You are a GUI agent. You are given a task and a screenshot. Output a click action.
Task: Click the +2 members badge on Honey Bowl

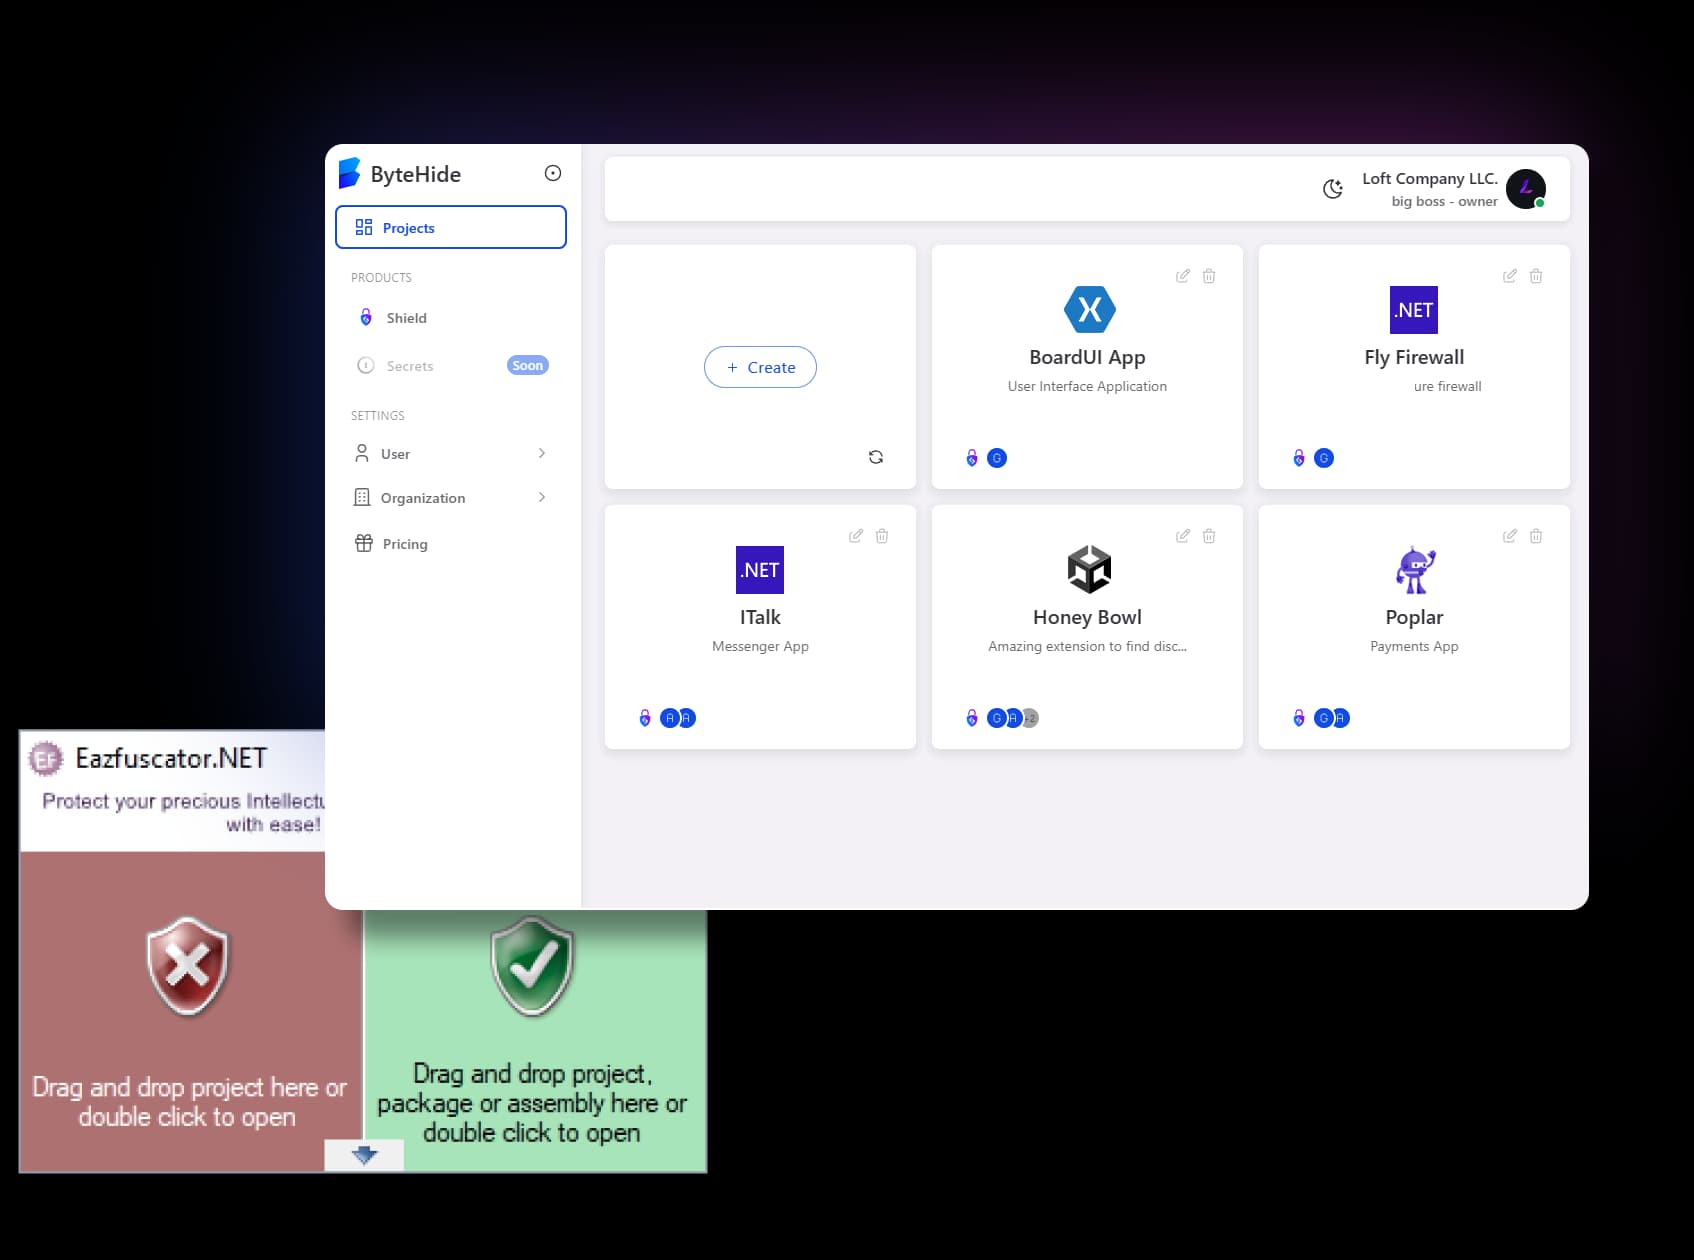click(1031, 718)
